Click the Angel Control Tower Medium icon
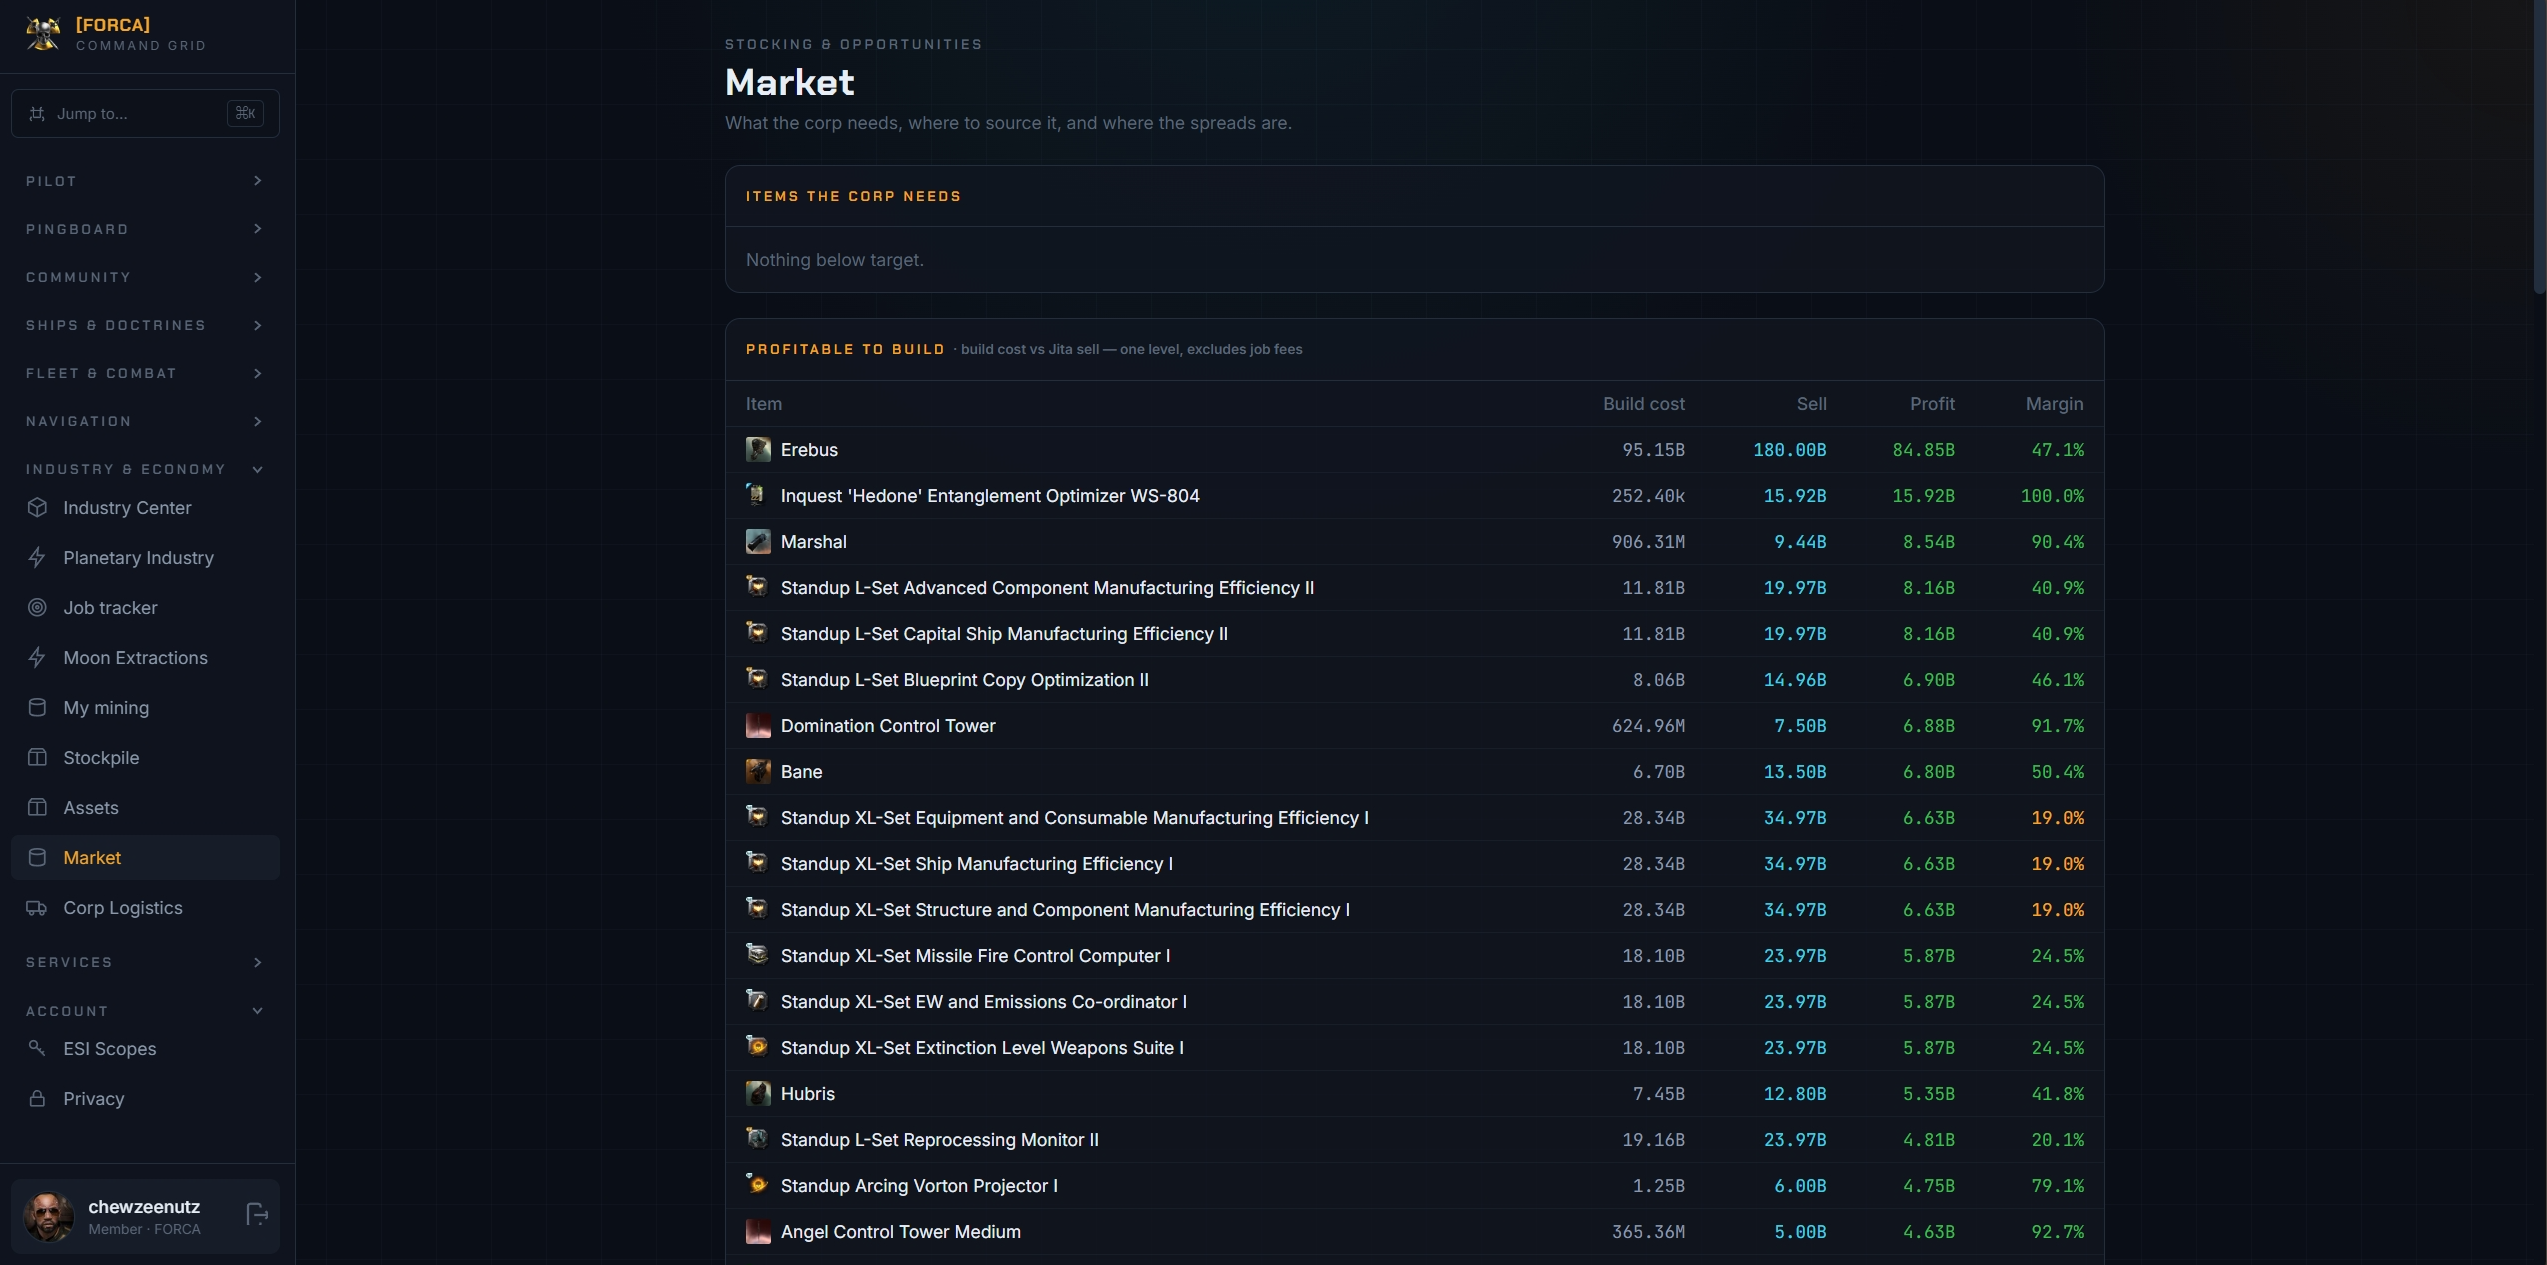This screenshot has width=2547, height=1265. point(758,1231)
